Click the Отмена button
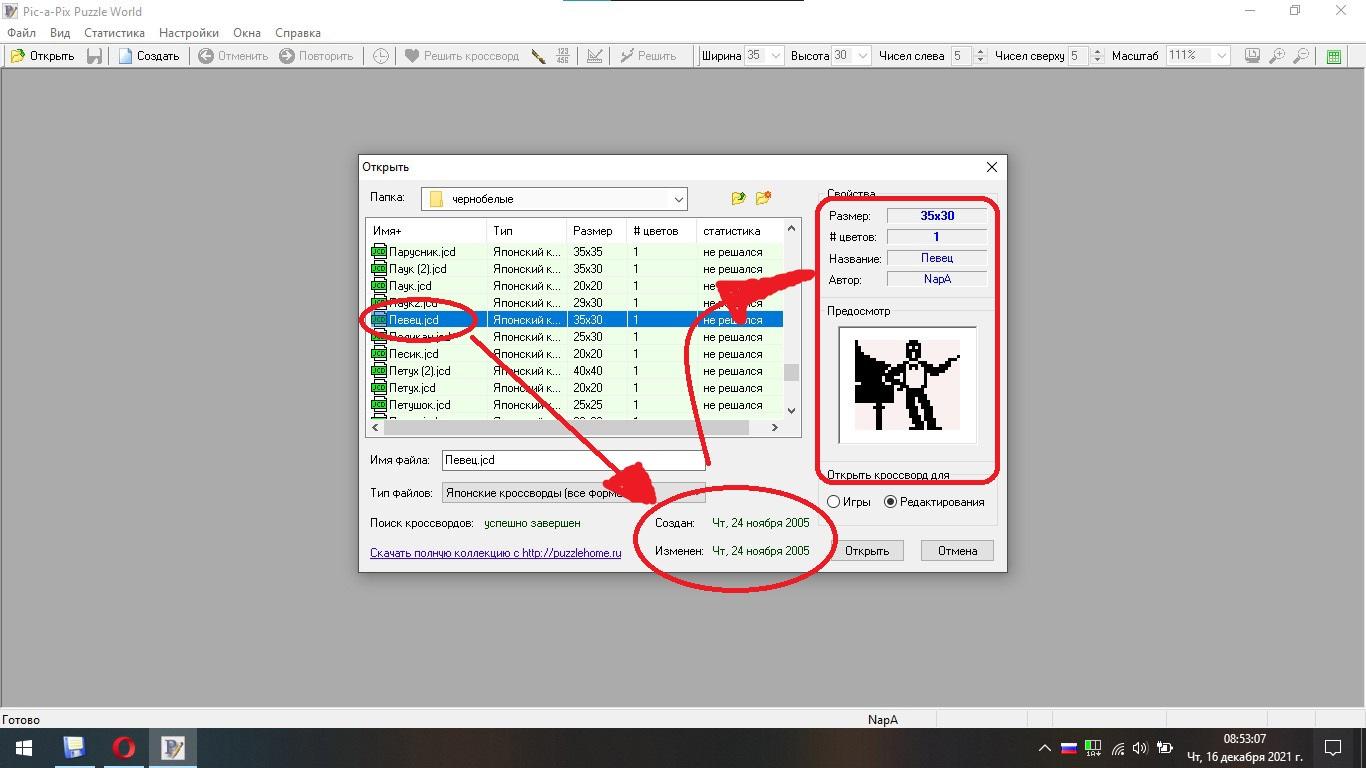The width and height of the screenshot is (1366, 768). click(956, 551)
